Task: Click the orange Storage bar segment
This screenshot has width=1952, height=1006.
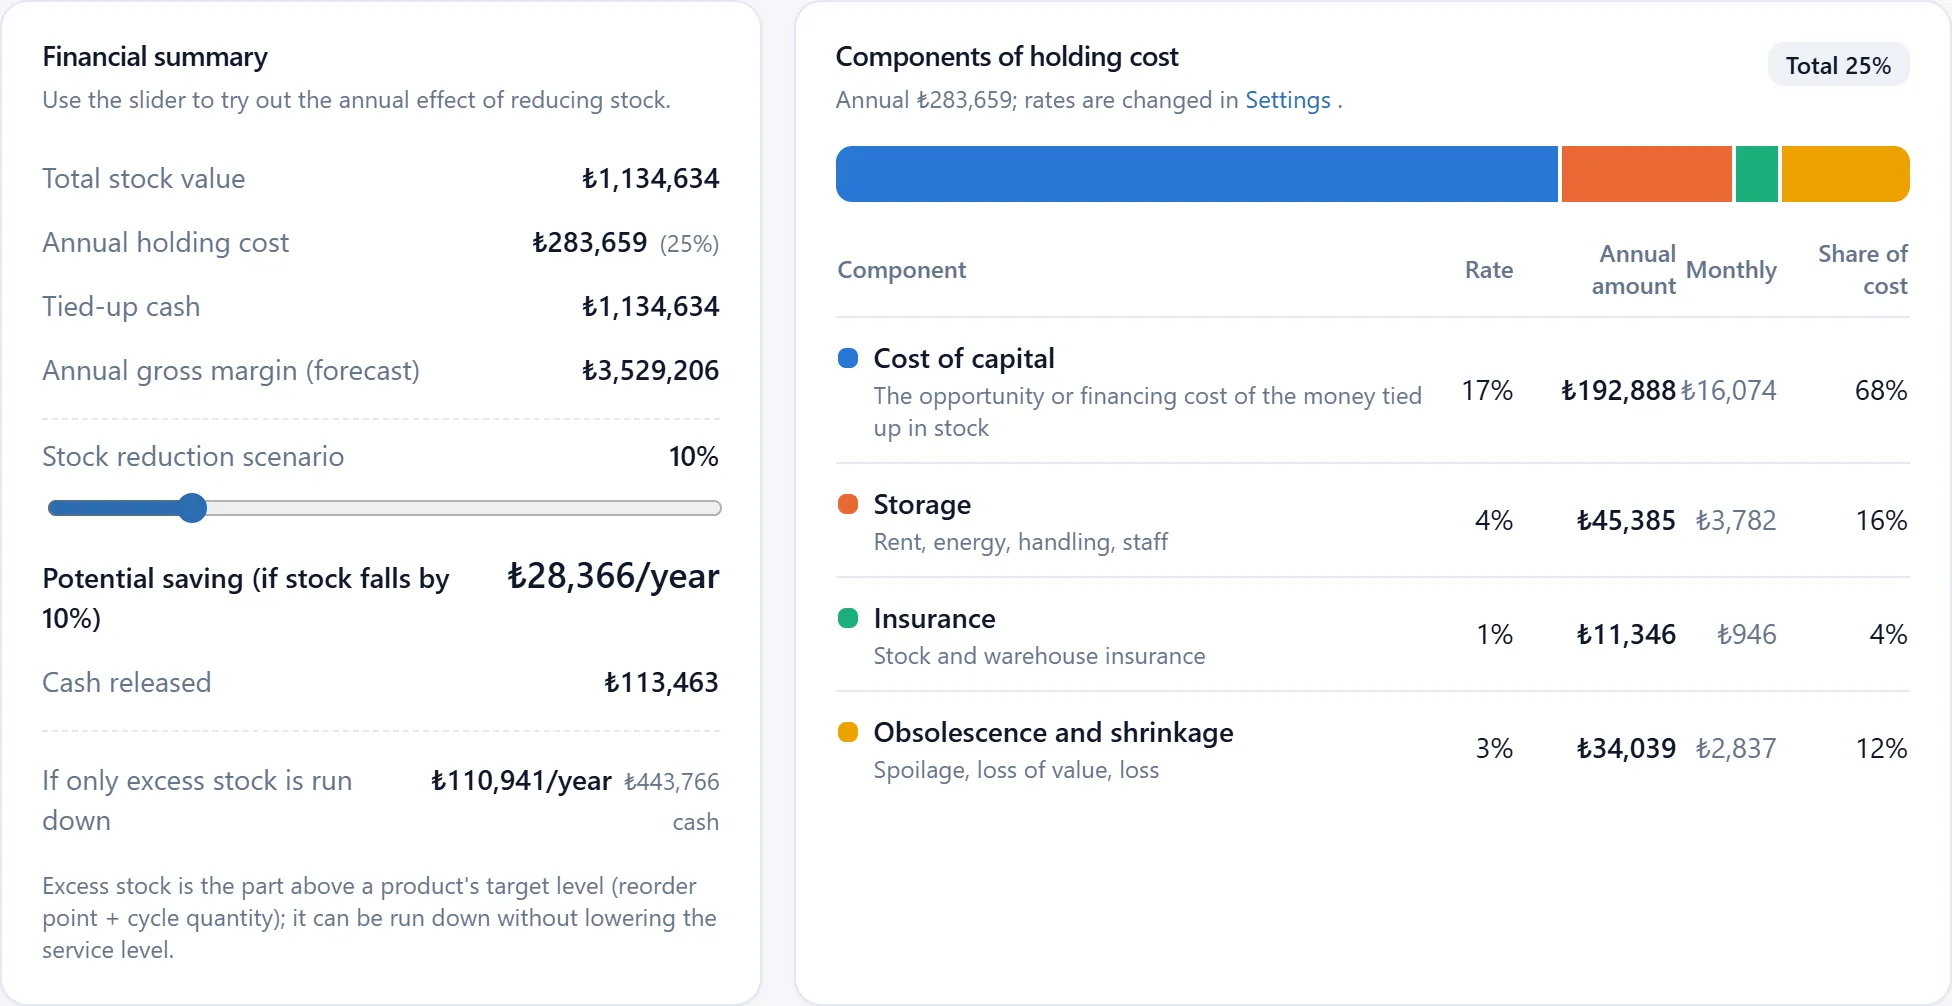Action: pos(1646,174)
